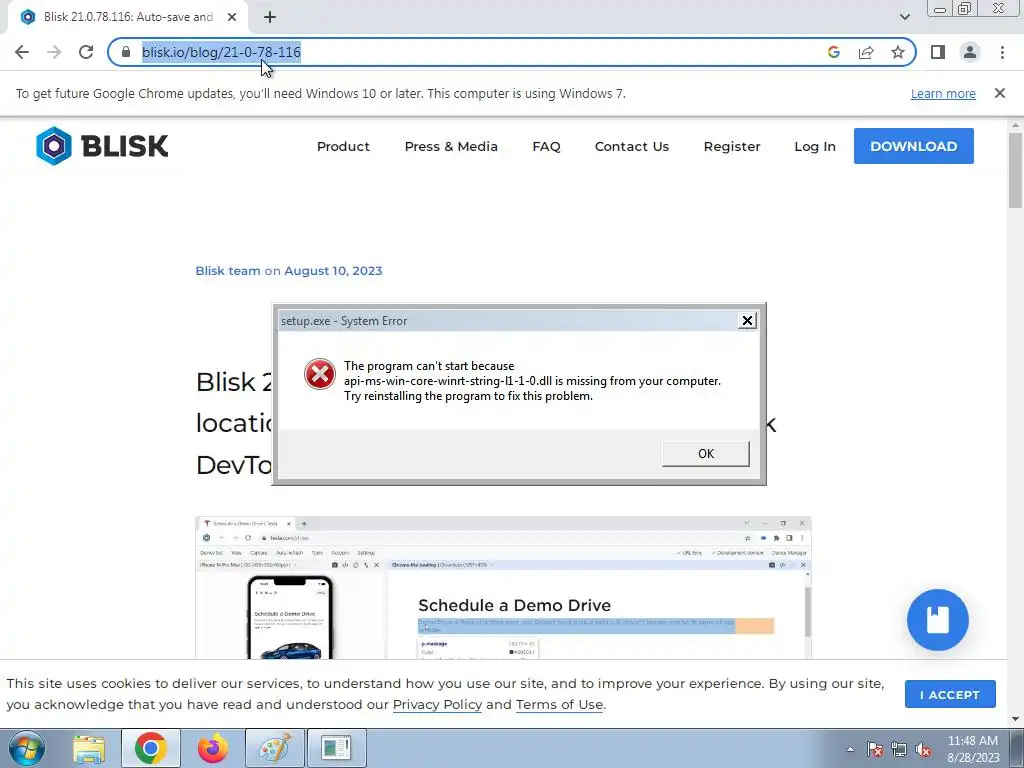Screen dimensions: 1024x768
Task: Click the blue DOWNLOAD button
Action: (914, 146)
